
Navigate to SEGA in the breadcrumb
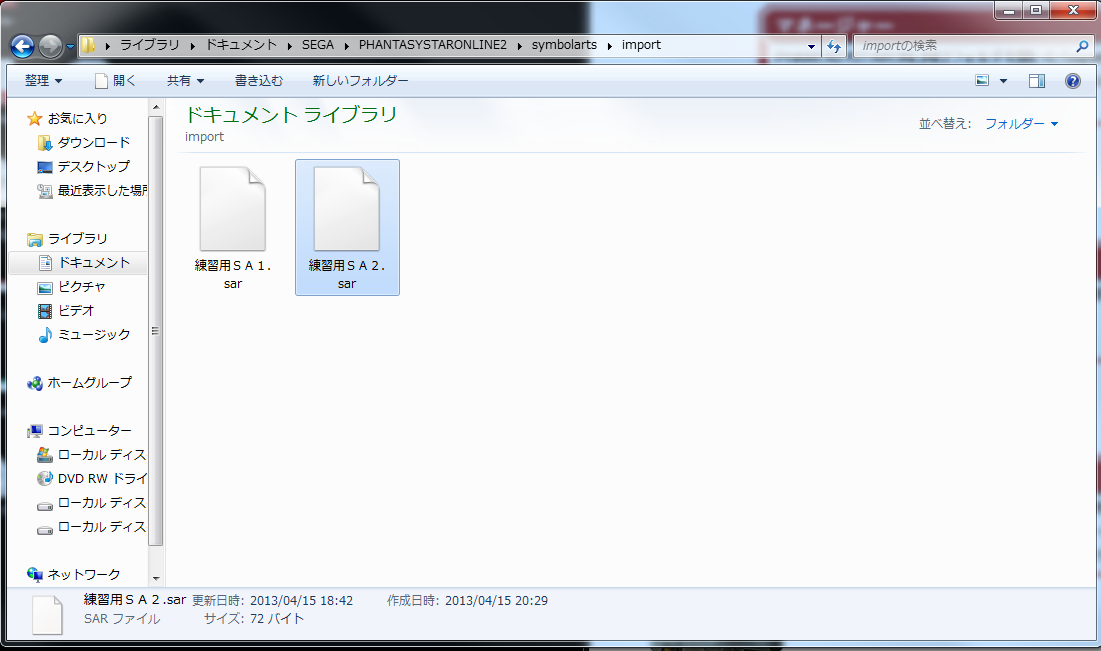click(317, 45)
